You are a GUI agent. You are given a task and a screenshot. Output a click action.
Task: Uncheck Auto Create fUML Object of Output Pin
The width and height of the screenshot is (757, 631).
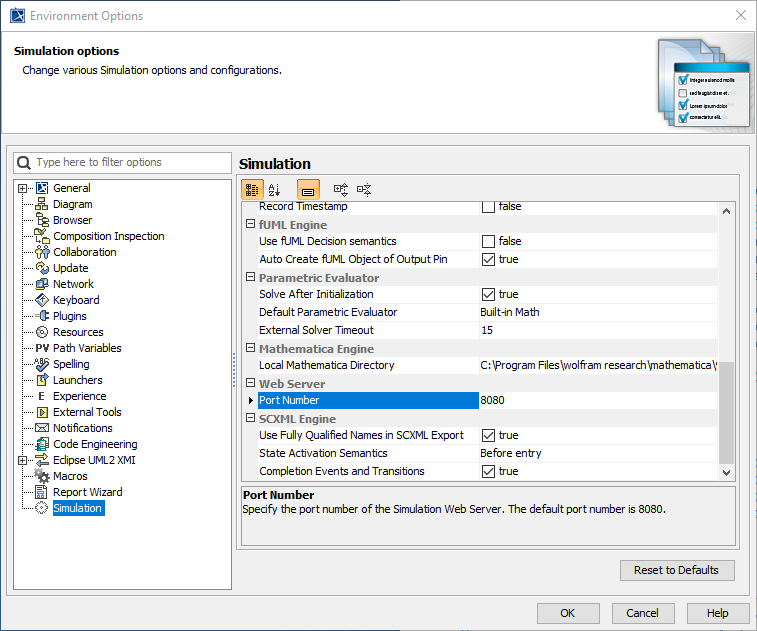(x=488, y=259)
